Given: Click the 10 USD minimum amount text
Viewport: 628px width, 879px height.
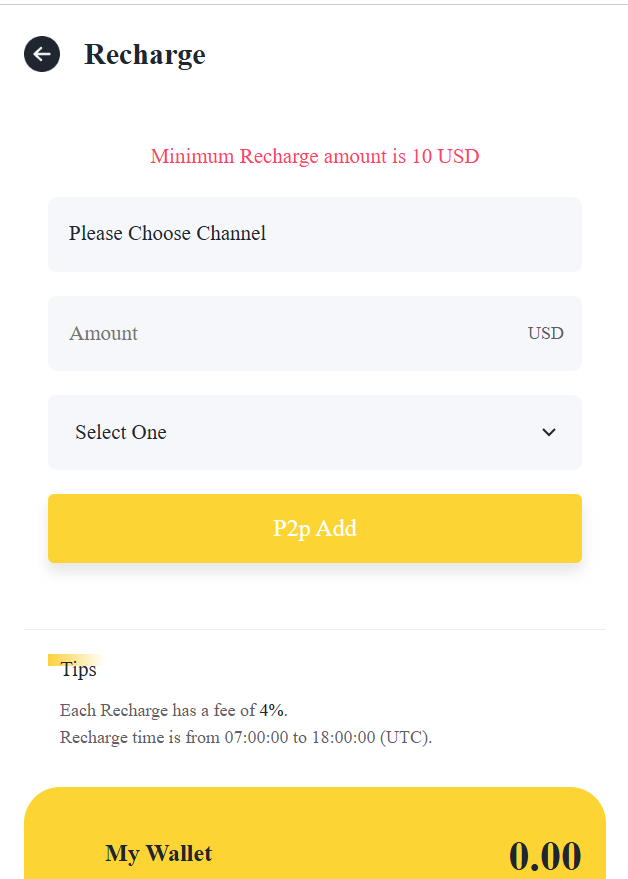Looking at the screenshot, I should (446, 156).
